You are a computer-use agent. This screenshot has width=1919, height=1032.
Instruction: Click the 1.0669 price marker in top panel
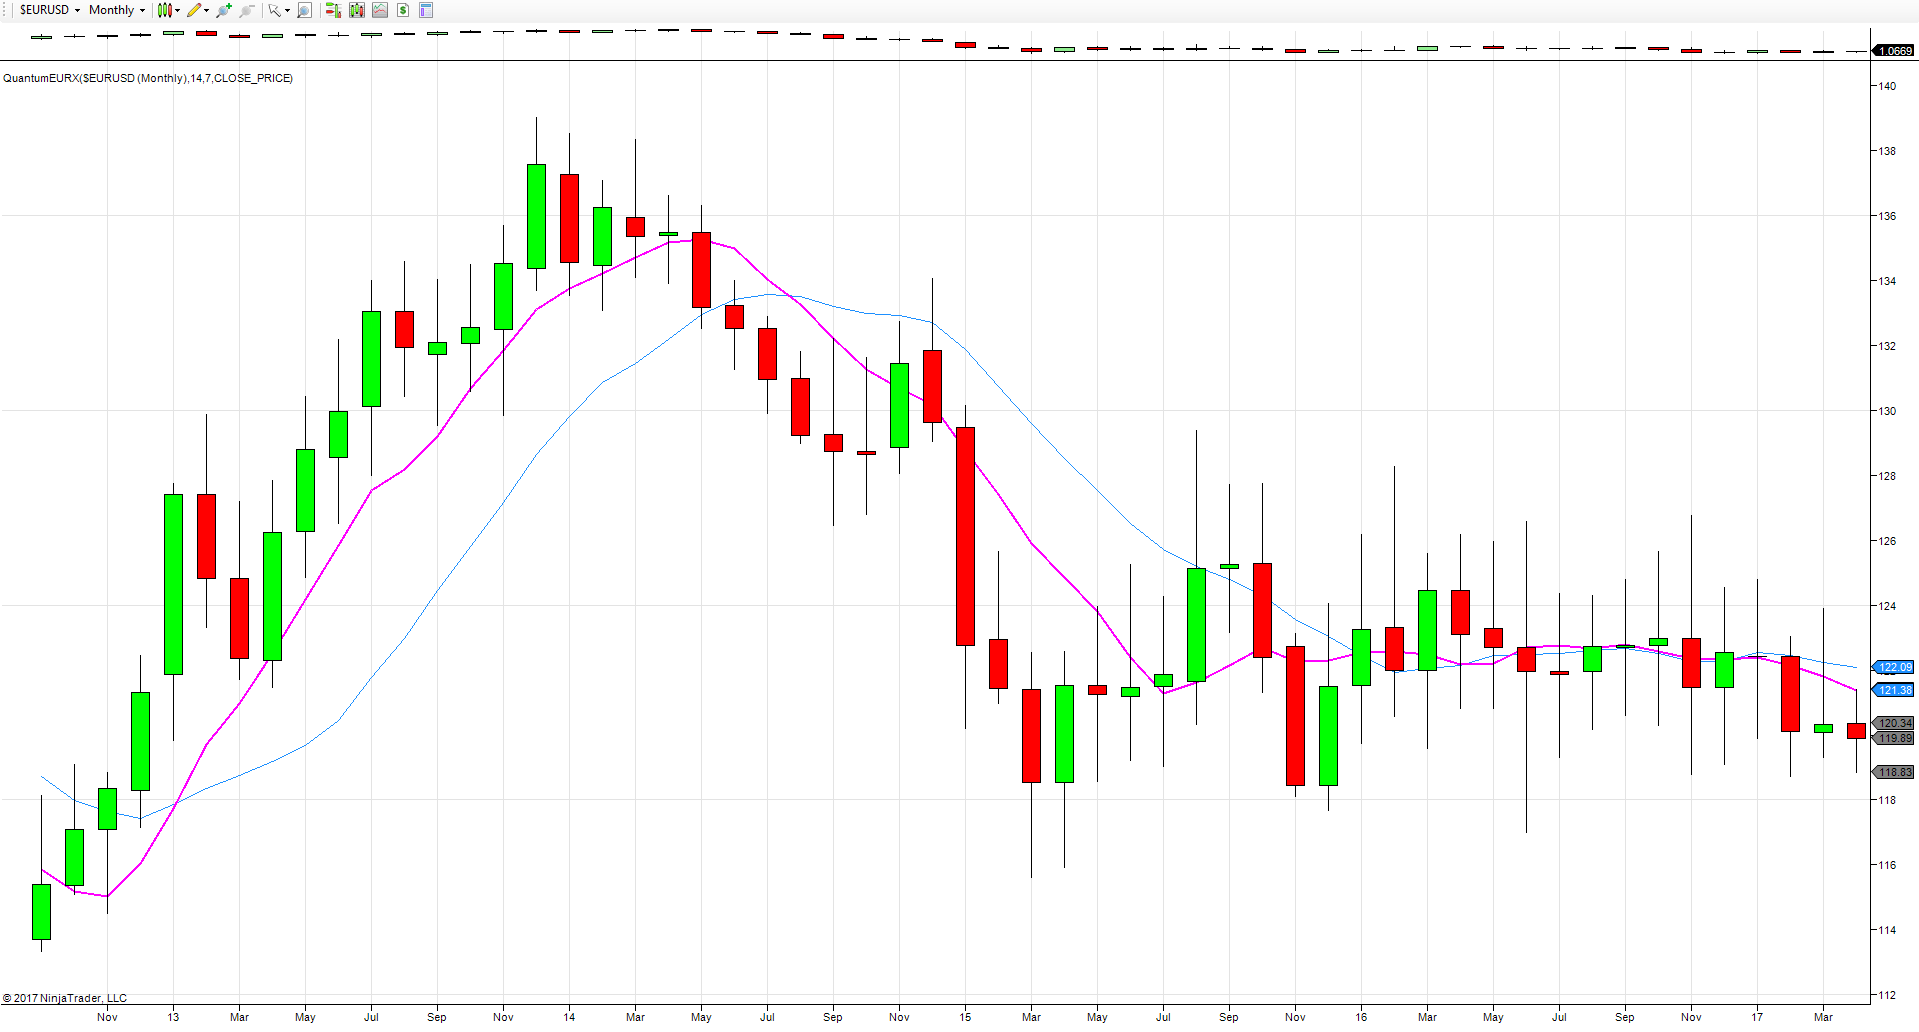click(1894, 50)
